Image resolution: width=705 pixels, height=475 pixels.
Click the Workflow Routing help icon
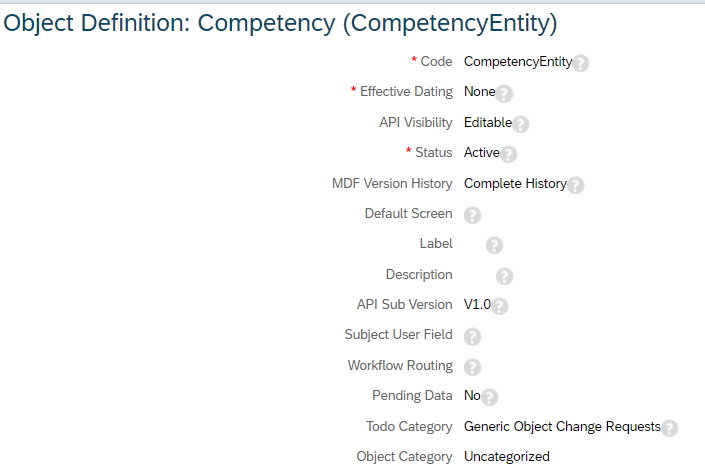[472, 367]
